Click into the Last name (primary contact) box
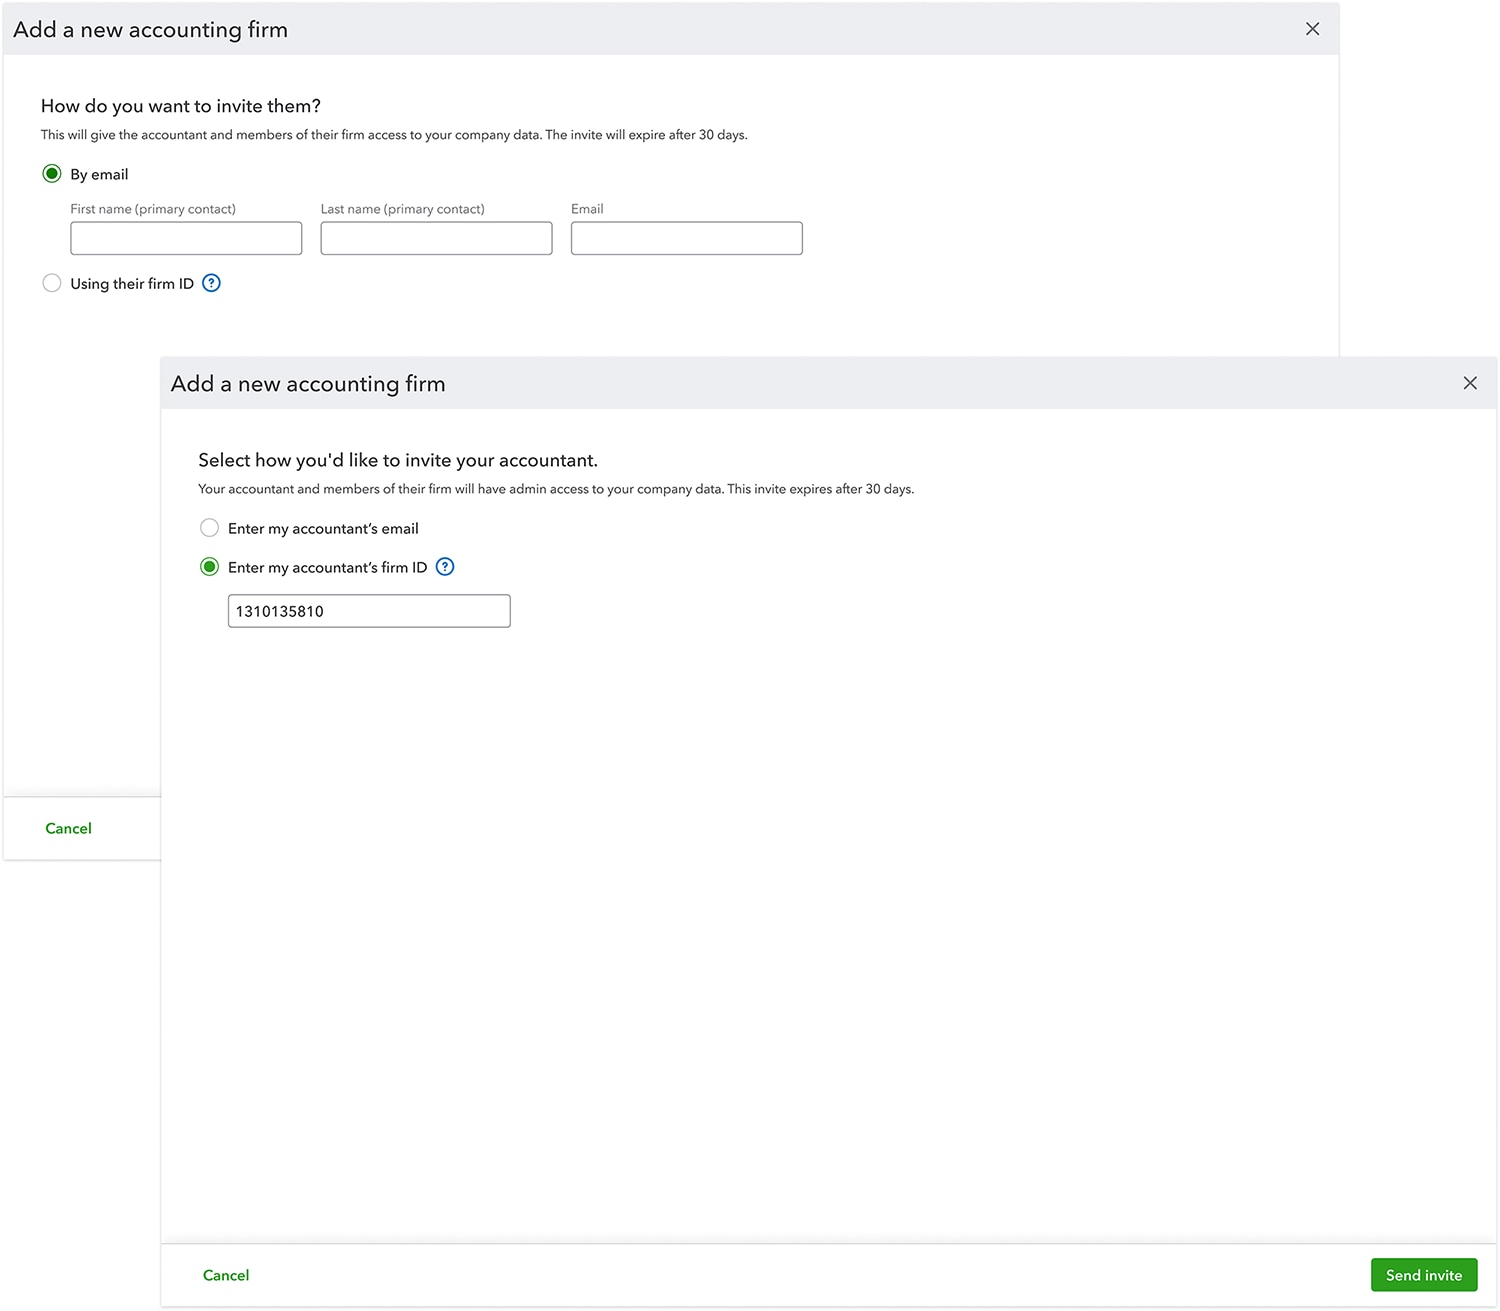The image size is (1500, 1311). click(x=436, y=238)
